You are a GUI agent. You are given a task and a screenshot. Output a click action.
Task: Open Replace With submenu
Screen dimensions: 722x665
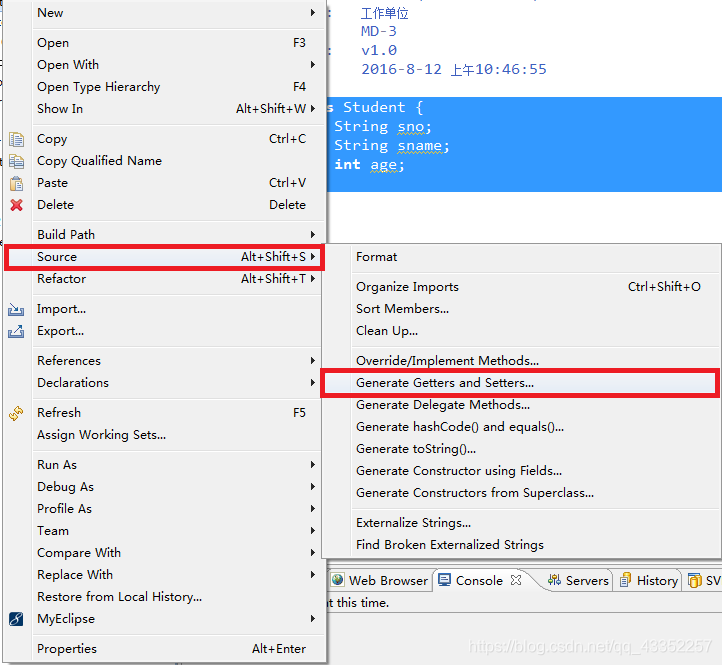164,575
